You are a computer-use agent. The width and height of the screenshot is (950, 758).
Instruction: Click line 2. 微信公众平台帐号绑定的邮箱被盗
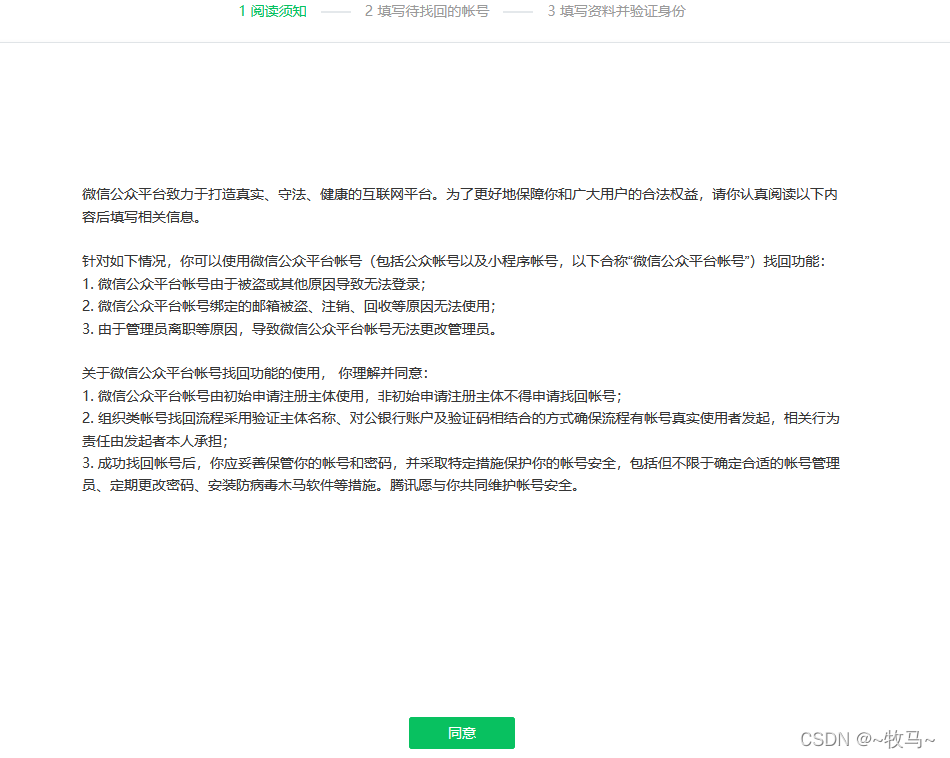click(x=289, y=307)
